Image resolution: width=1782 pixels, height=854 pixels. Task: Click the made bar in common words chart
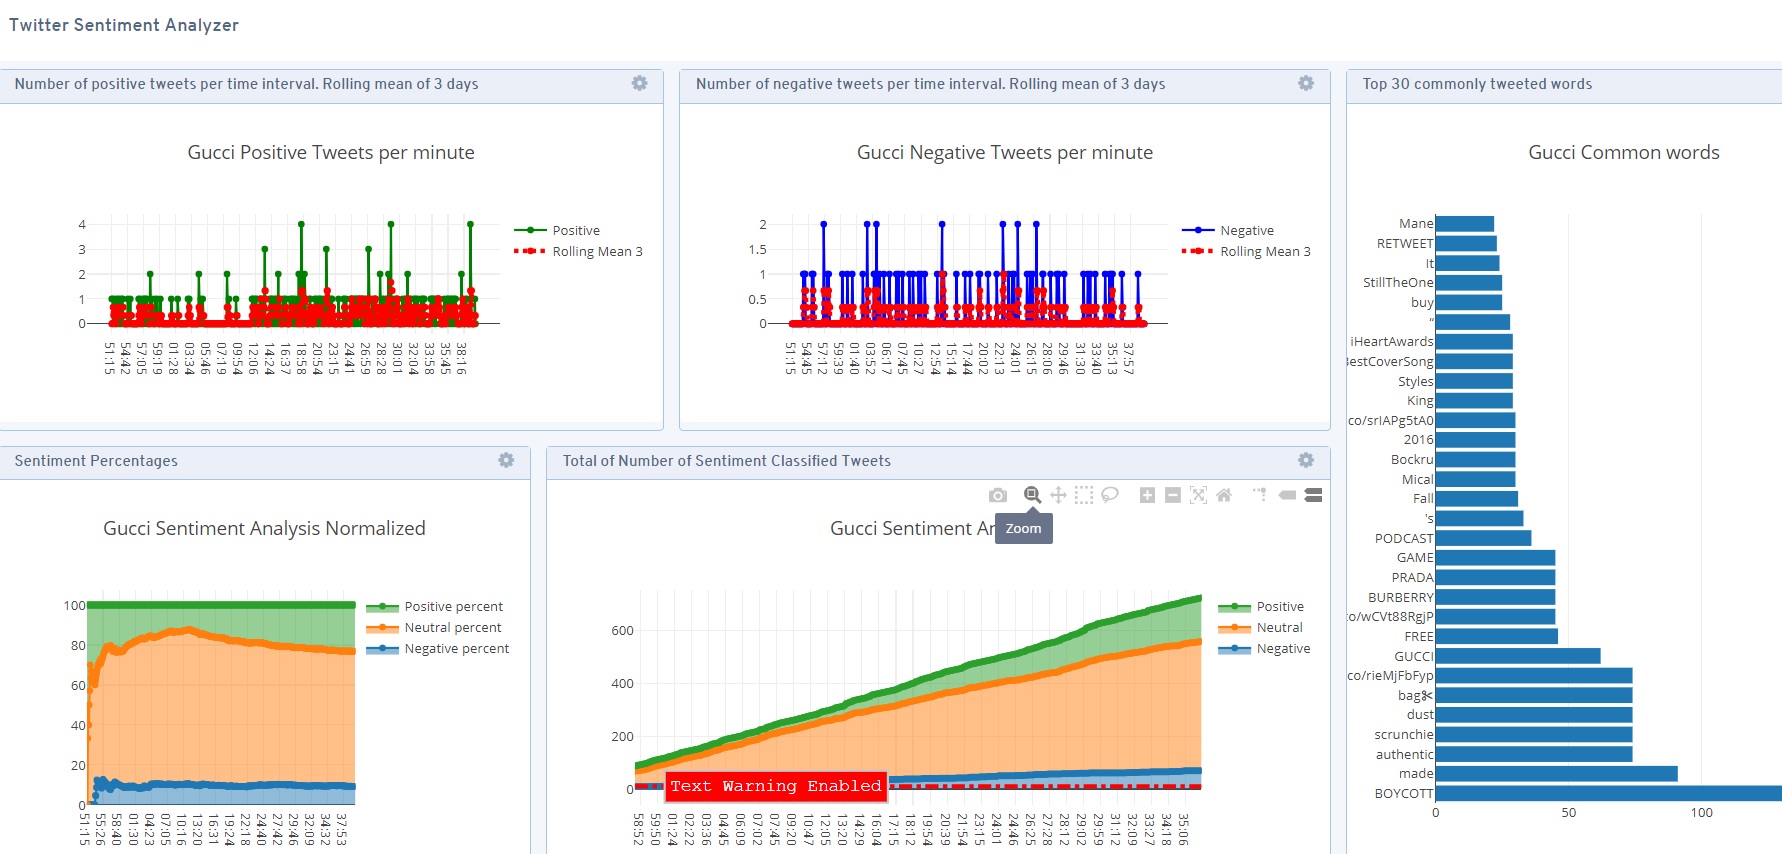1556,773
